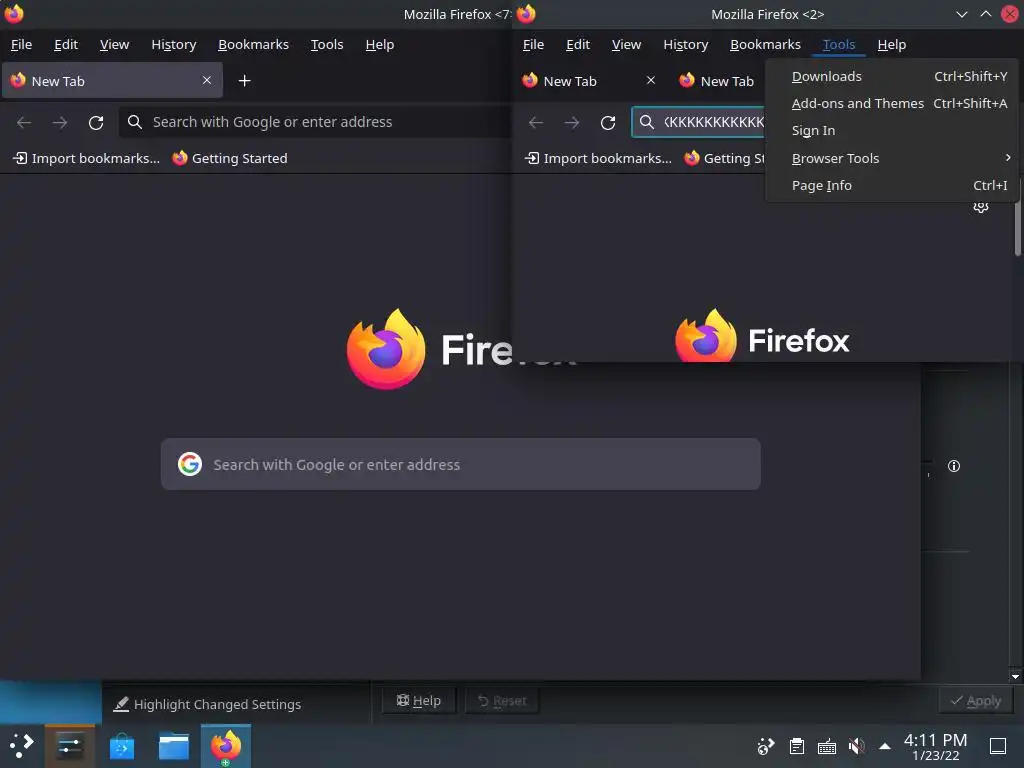Open Page Info from Tools menu
Image resolution: width=1024 pixels, height=768 pixels.
point(891,185)
